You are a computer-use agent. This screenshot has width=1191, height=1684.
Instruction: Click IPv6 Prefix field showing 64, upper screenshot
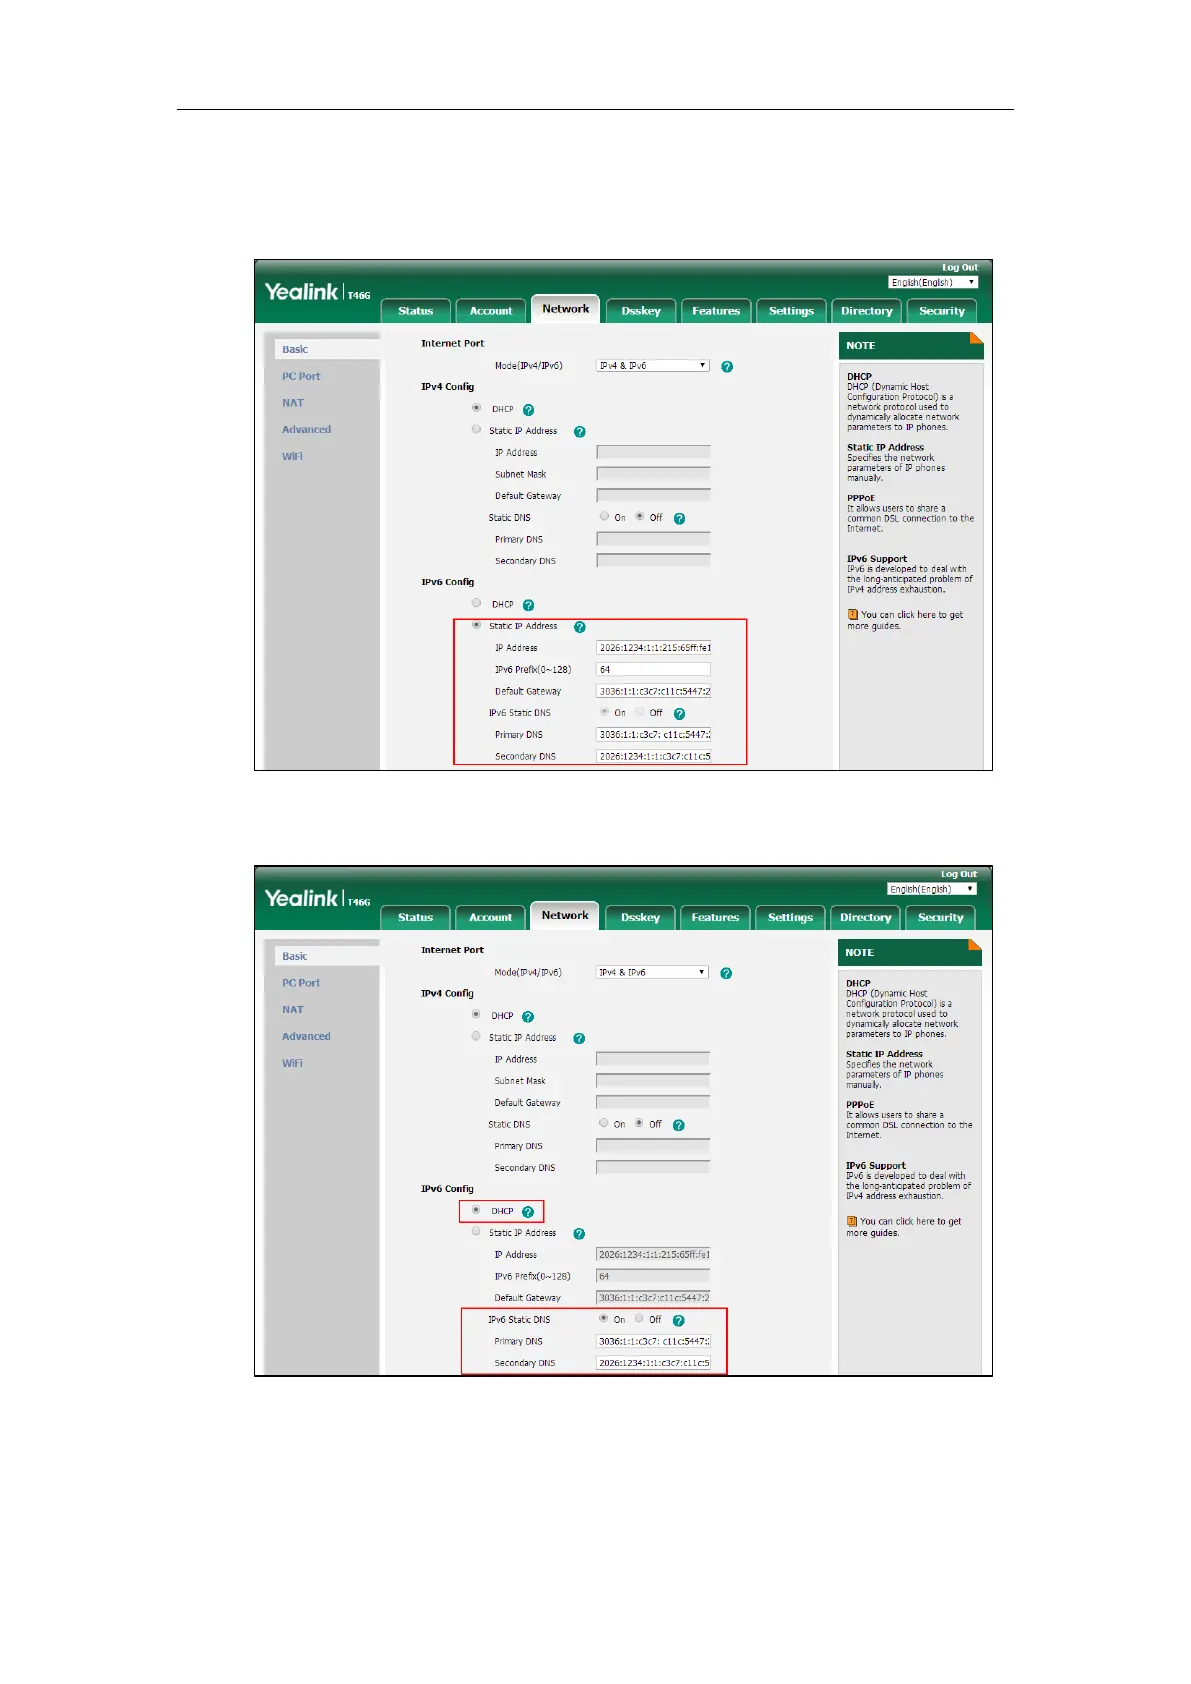[654, 670]
